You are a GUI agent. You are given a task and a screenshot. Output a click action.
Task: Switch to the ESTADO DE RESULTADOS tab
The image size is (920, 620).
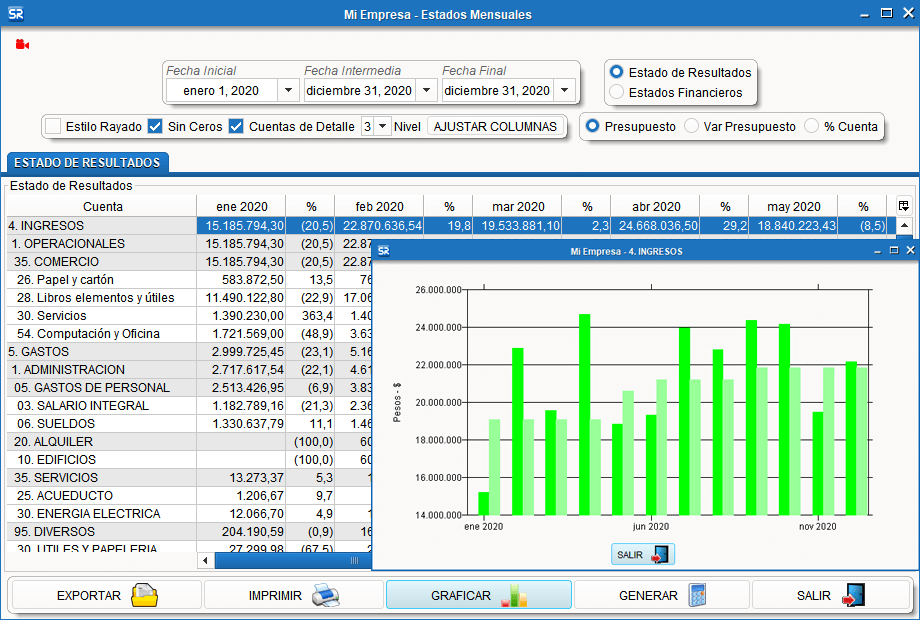[87, 162]
